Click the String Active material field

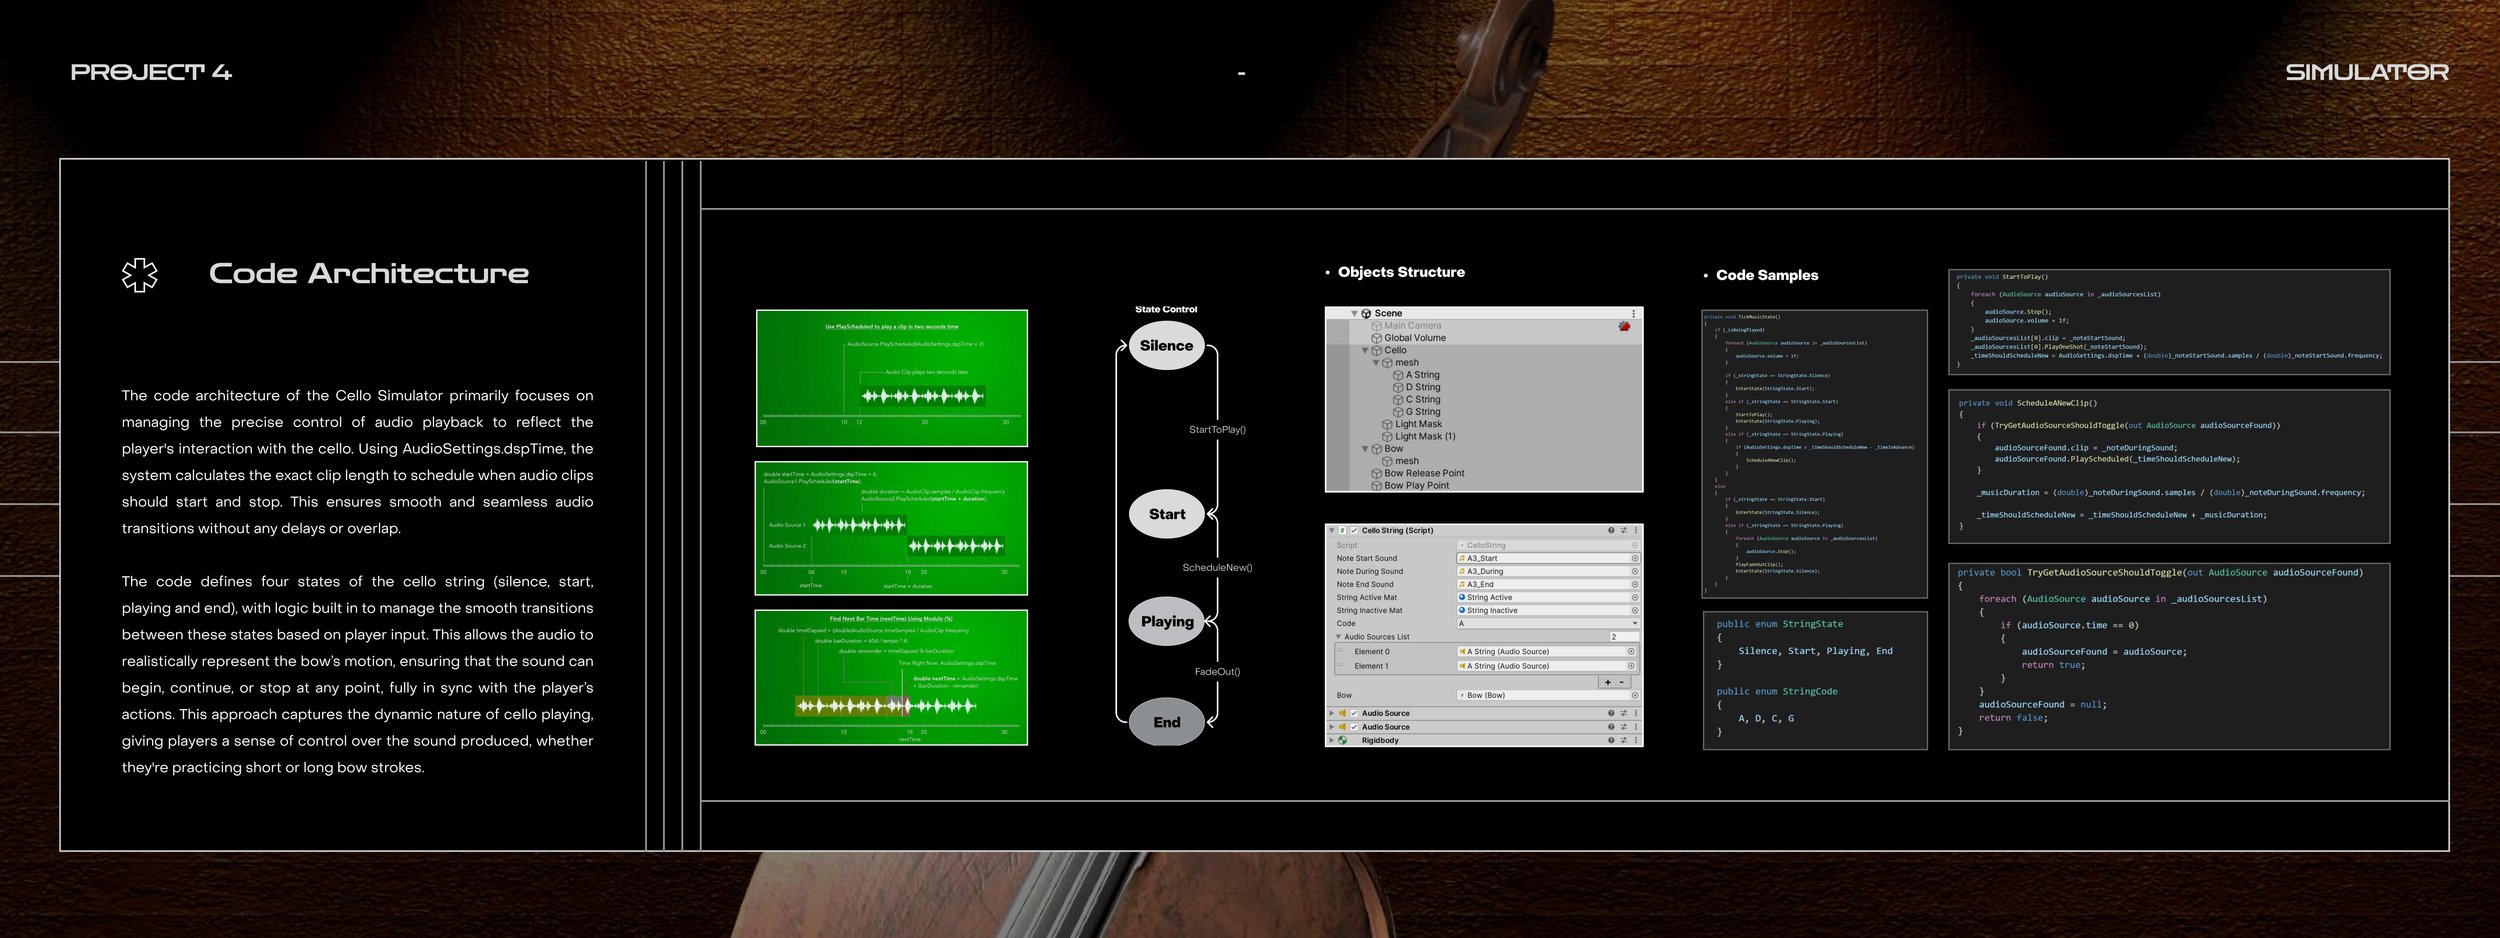1548,597
